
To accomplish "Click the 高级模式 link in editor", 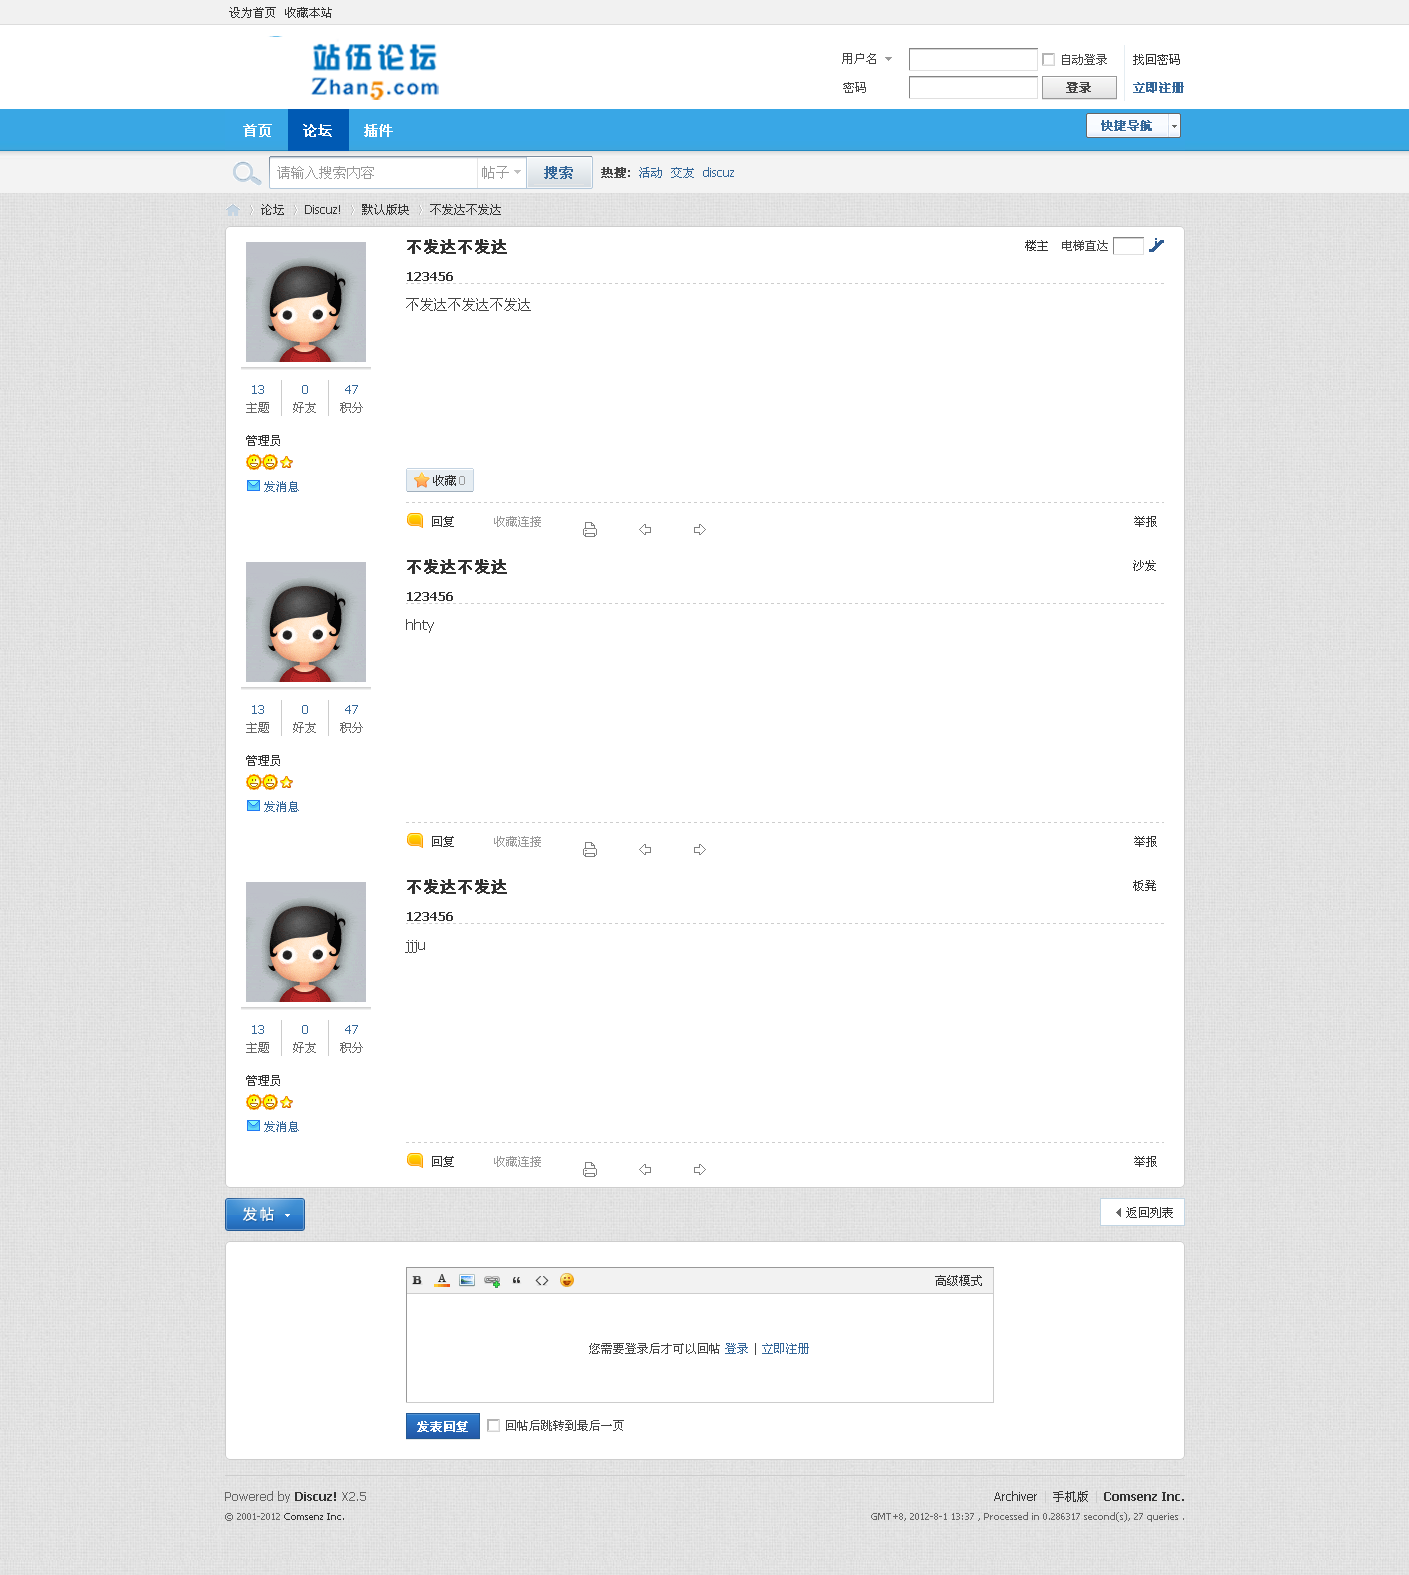I will (x=958, y=1281).
